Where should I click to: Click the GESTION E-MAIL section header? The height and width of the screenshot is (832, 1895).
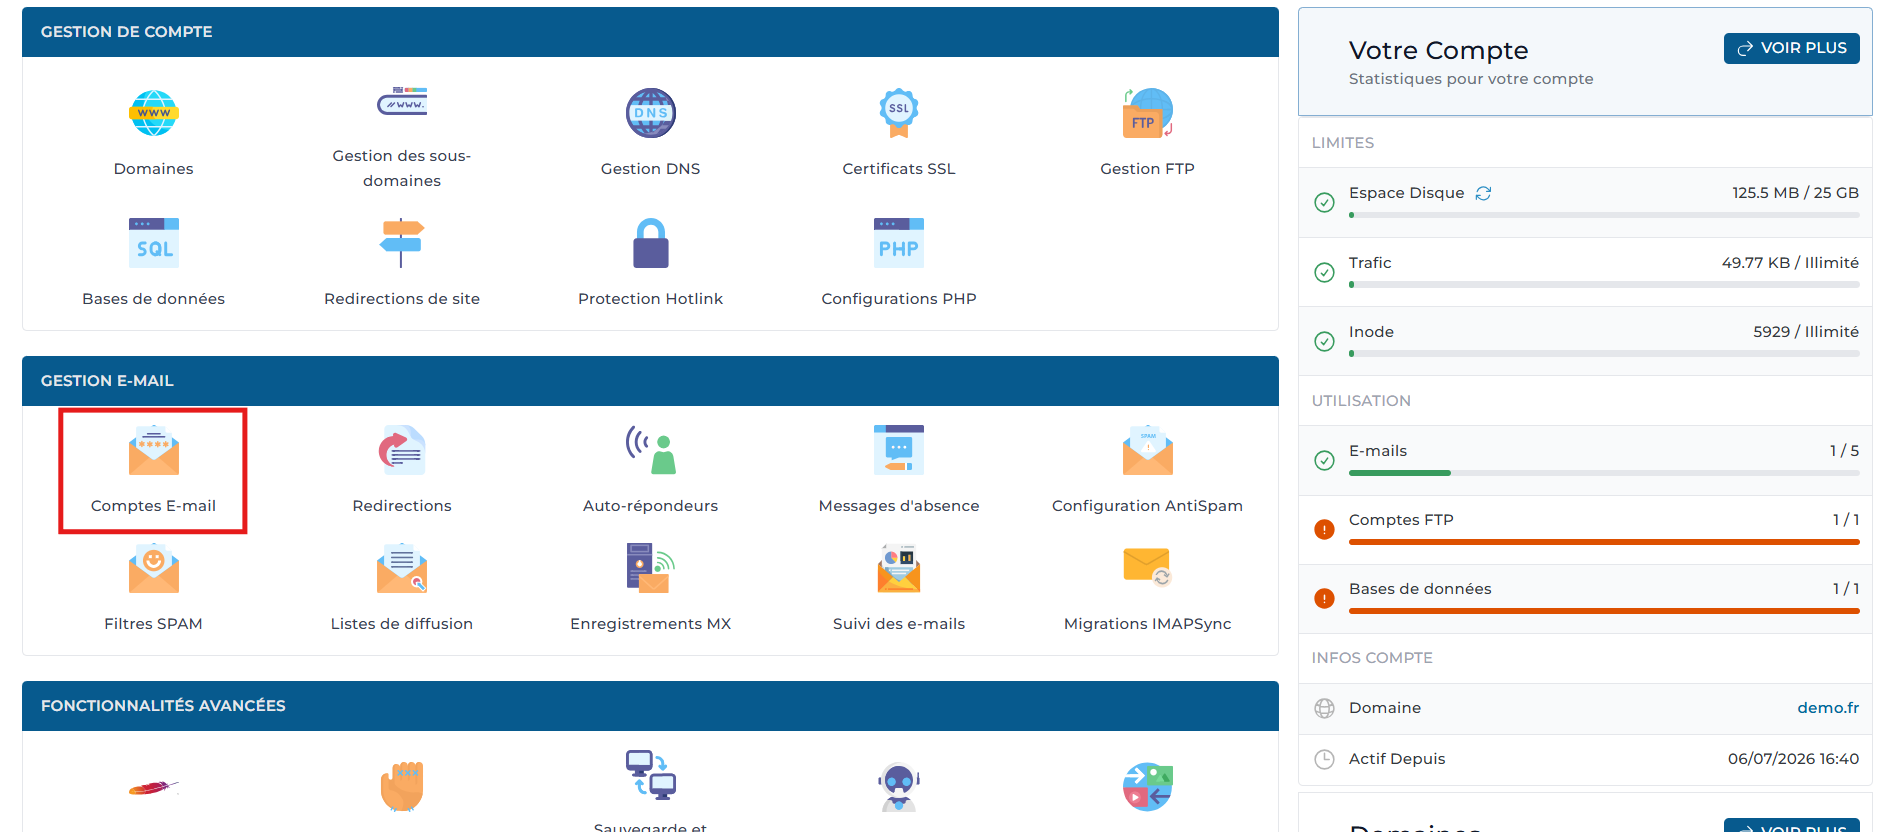pos(650,381)
